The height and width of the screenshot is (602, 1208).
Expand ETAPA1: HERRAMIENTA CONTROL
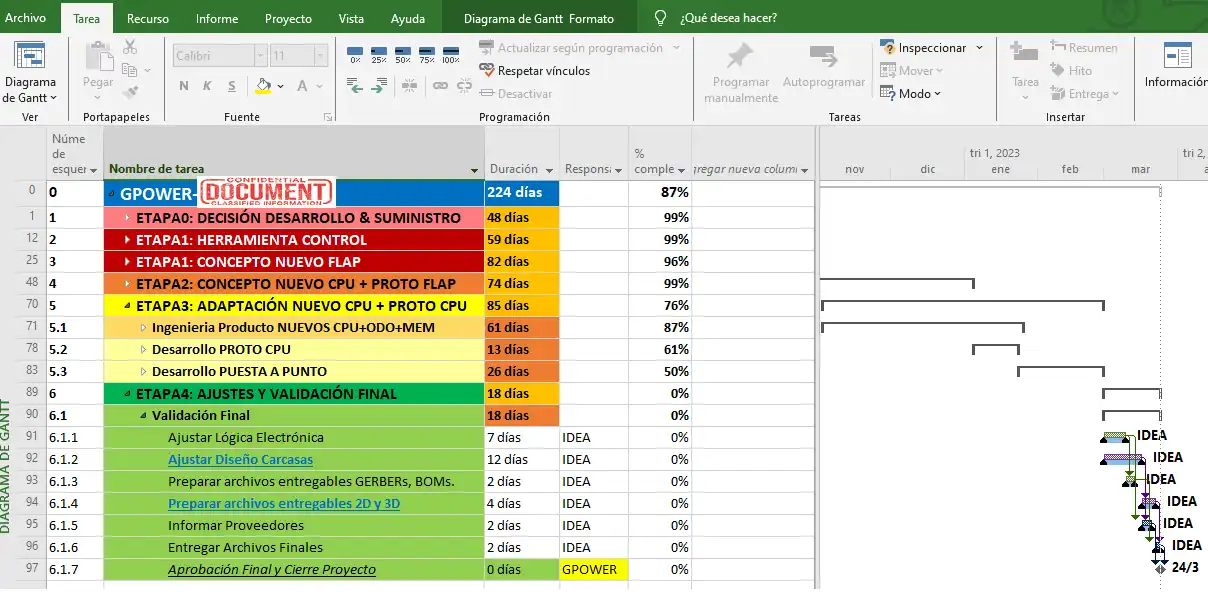pos(127,240)
